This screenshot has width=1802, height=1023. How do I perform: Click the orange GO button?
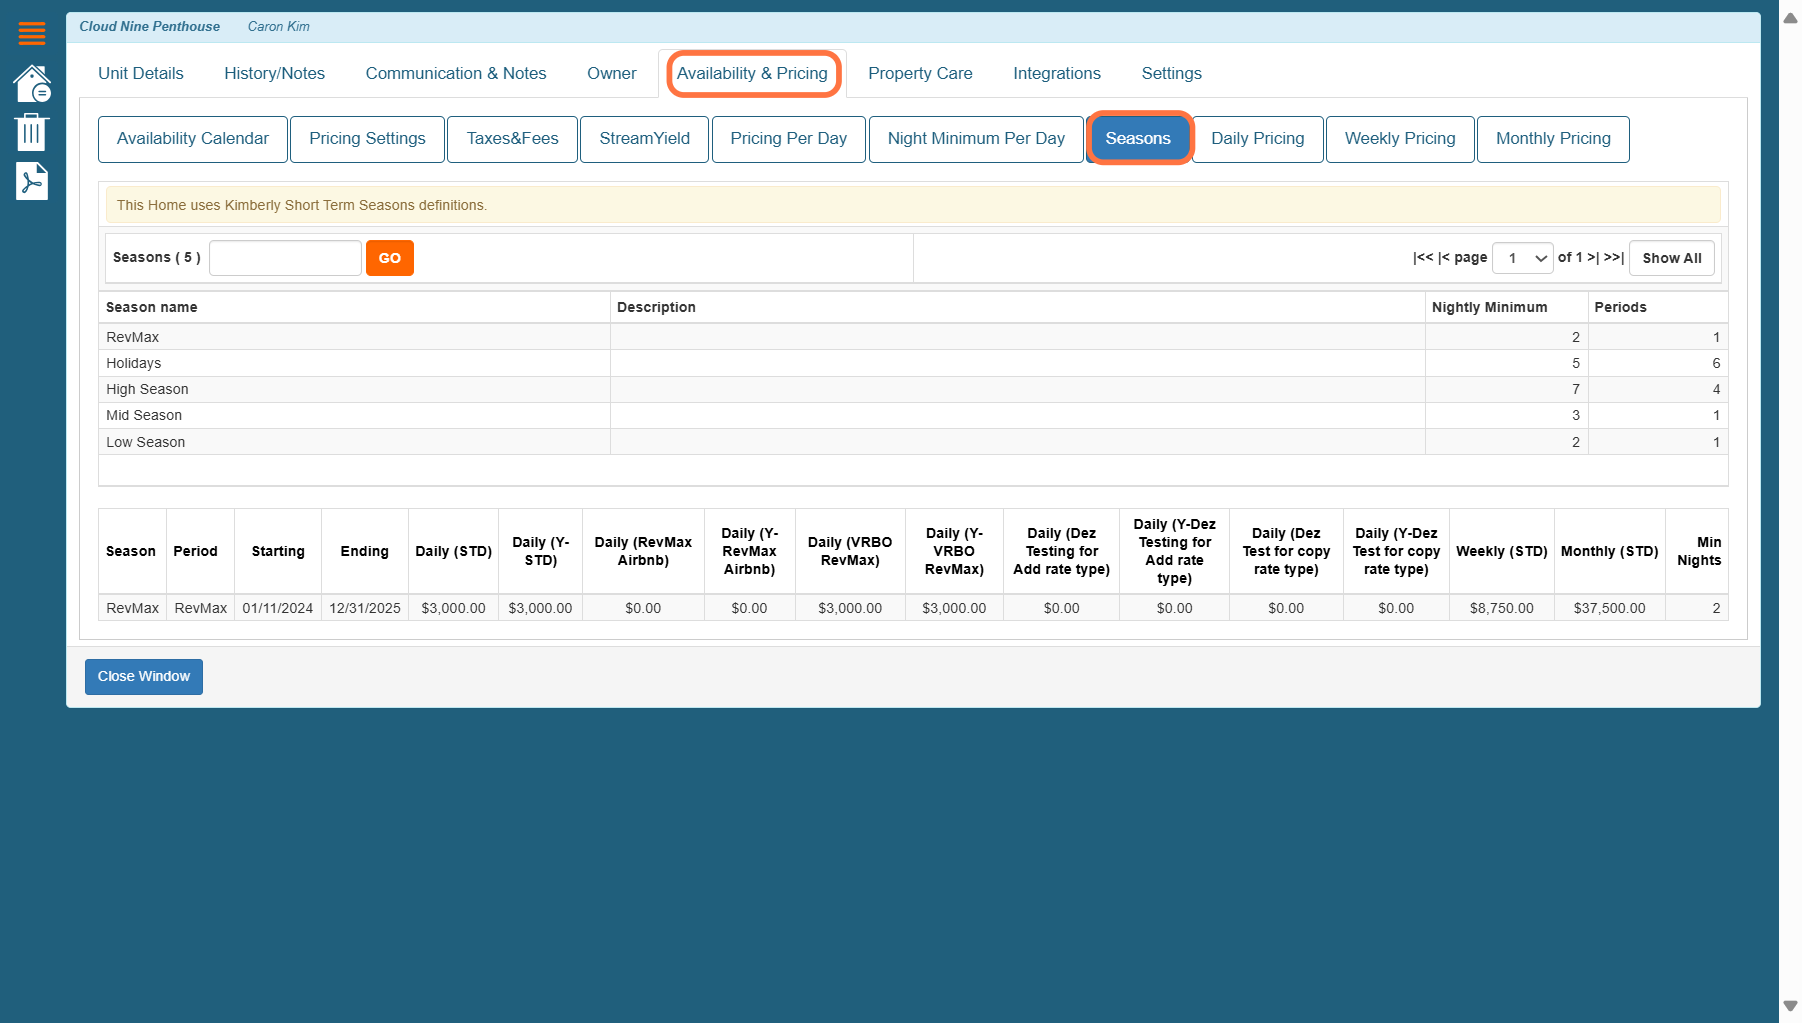point(390,258)
